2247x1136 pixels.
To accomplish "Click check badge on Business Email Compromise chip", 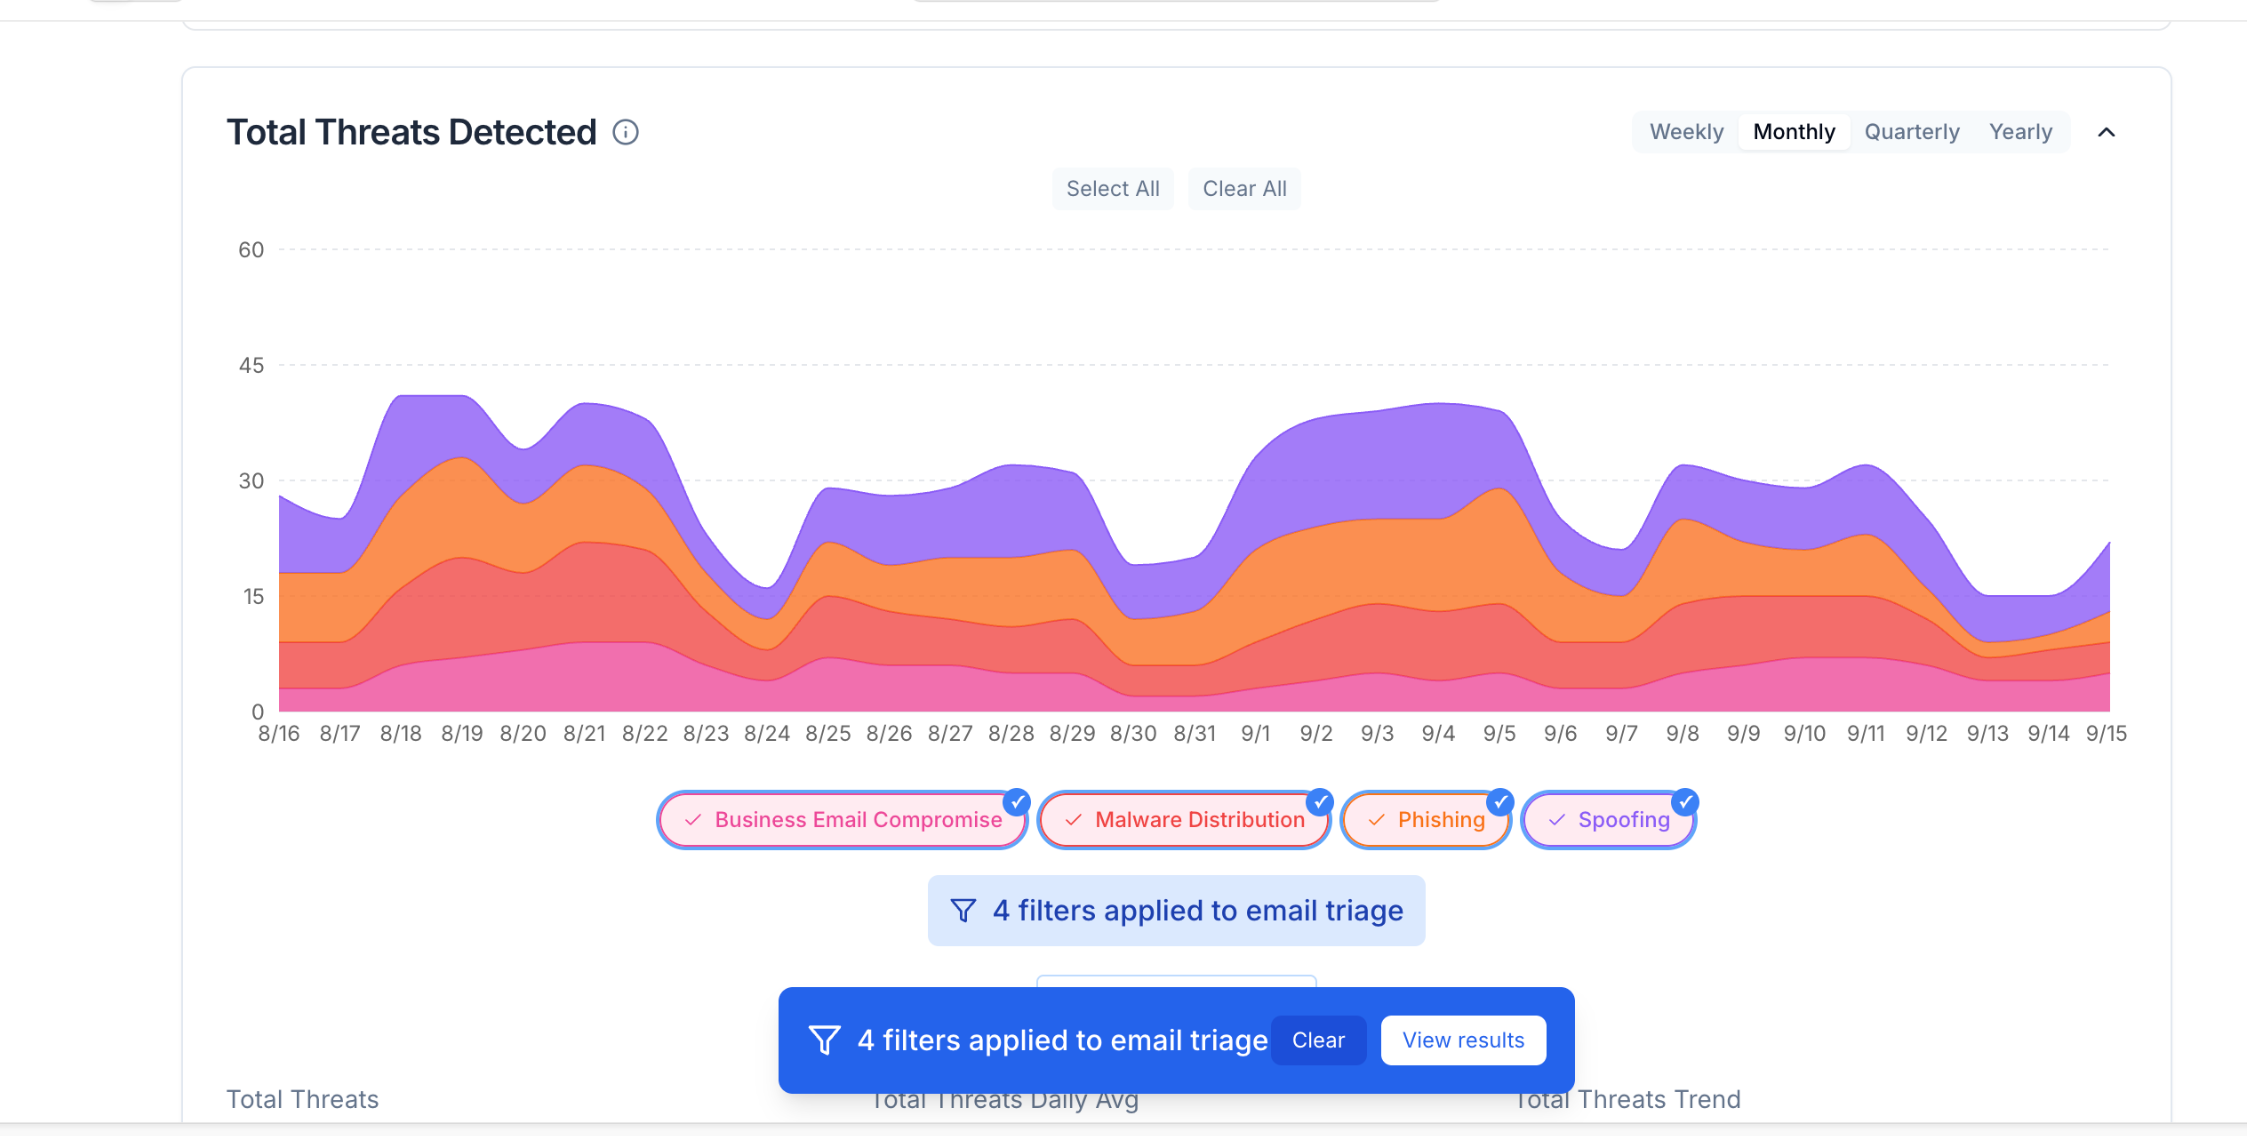I will (1017, 802).
